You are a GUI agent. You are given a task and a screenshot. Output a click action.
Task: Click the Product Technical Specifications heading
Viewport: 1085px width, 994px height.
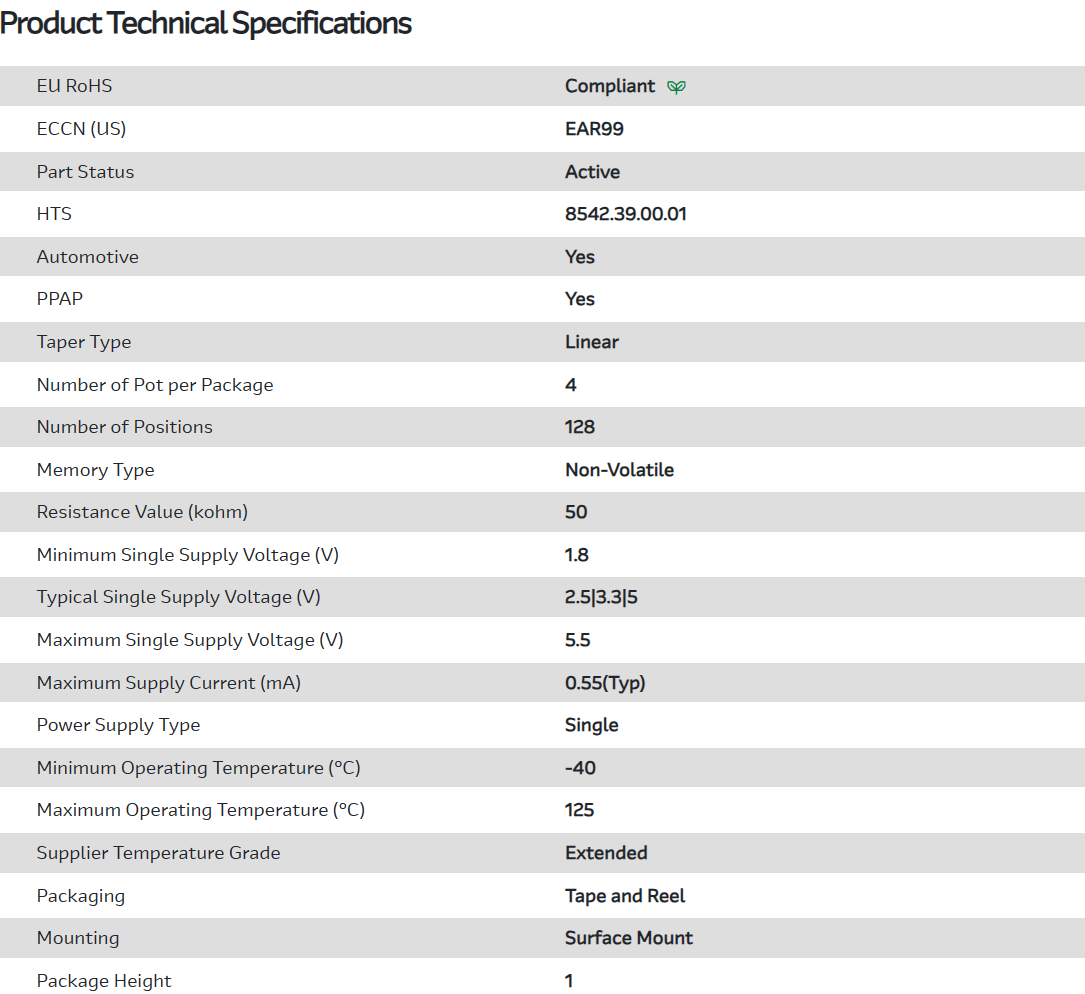pyautogui.click(x=206, y=23)
